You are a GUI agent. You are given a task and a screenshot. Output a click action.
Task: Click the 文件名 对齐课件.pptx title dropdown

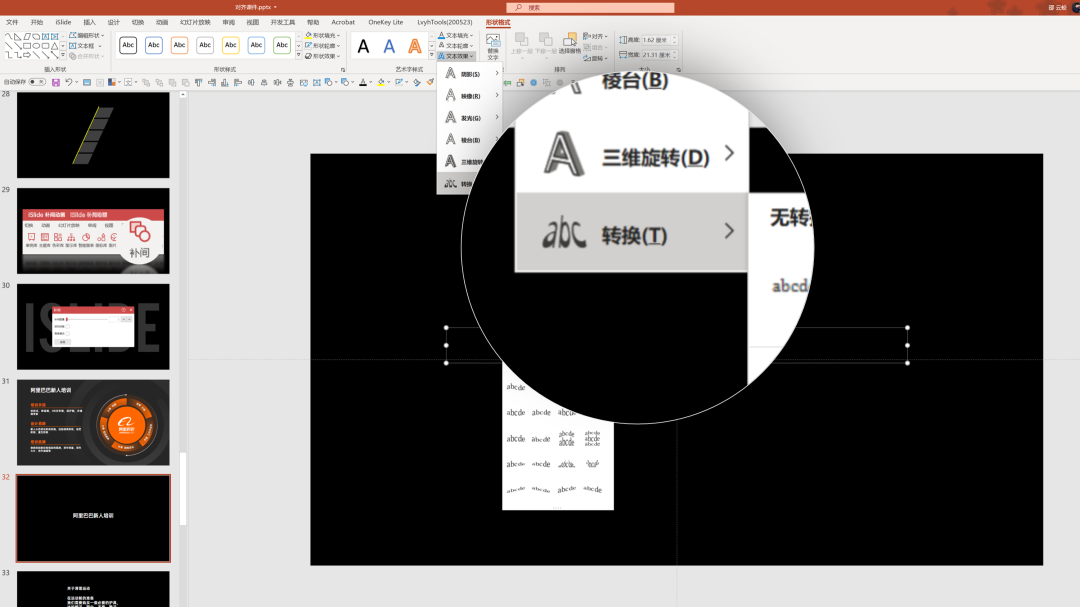pos(256,8)
